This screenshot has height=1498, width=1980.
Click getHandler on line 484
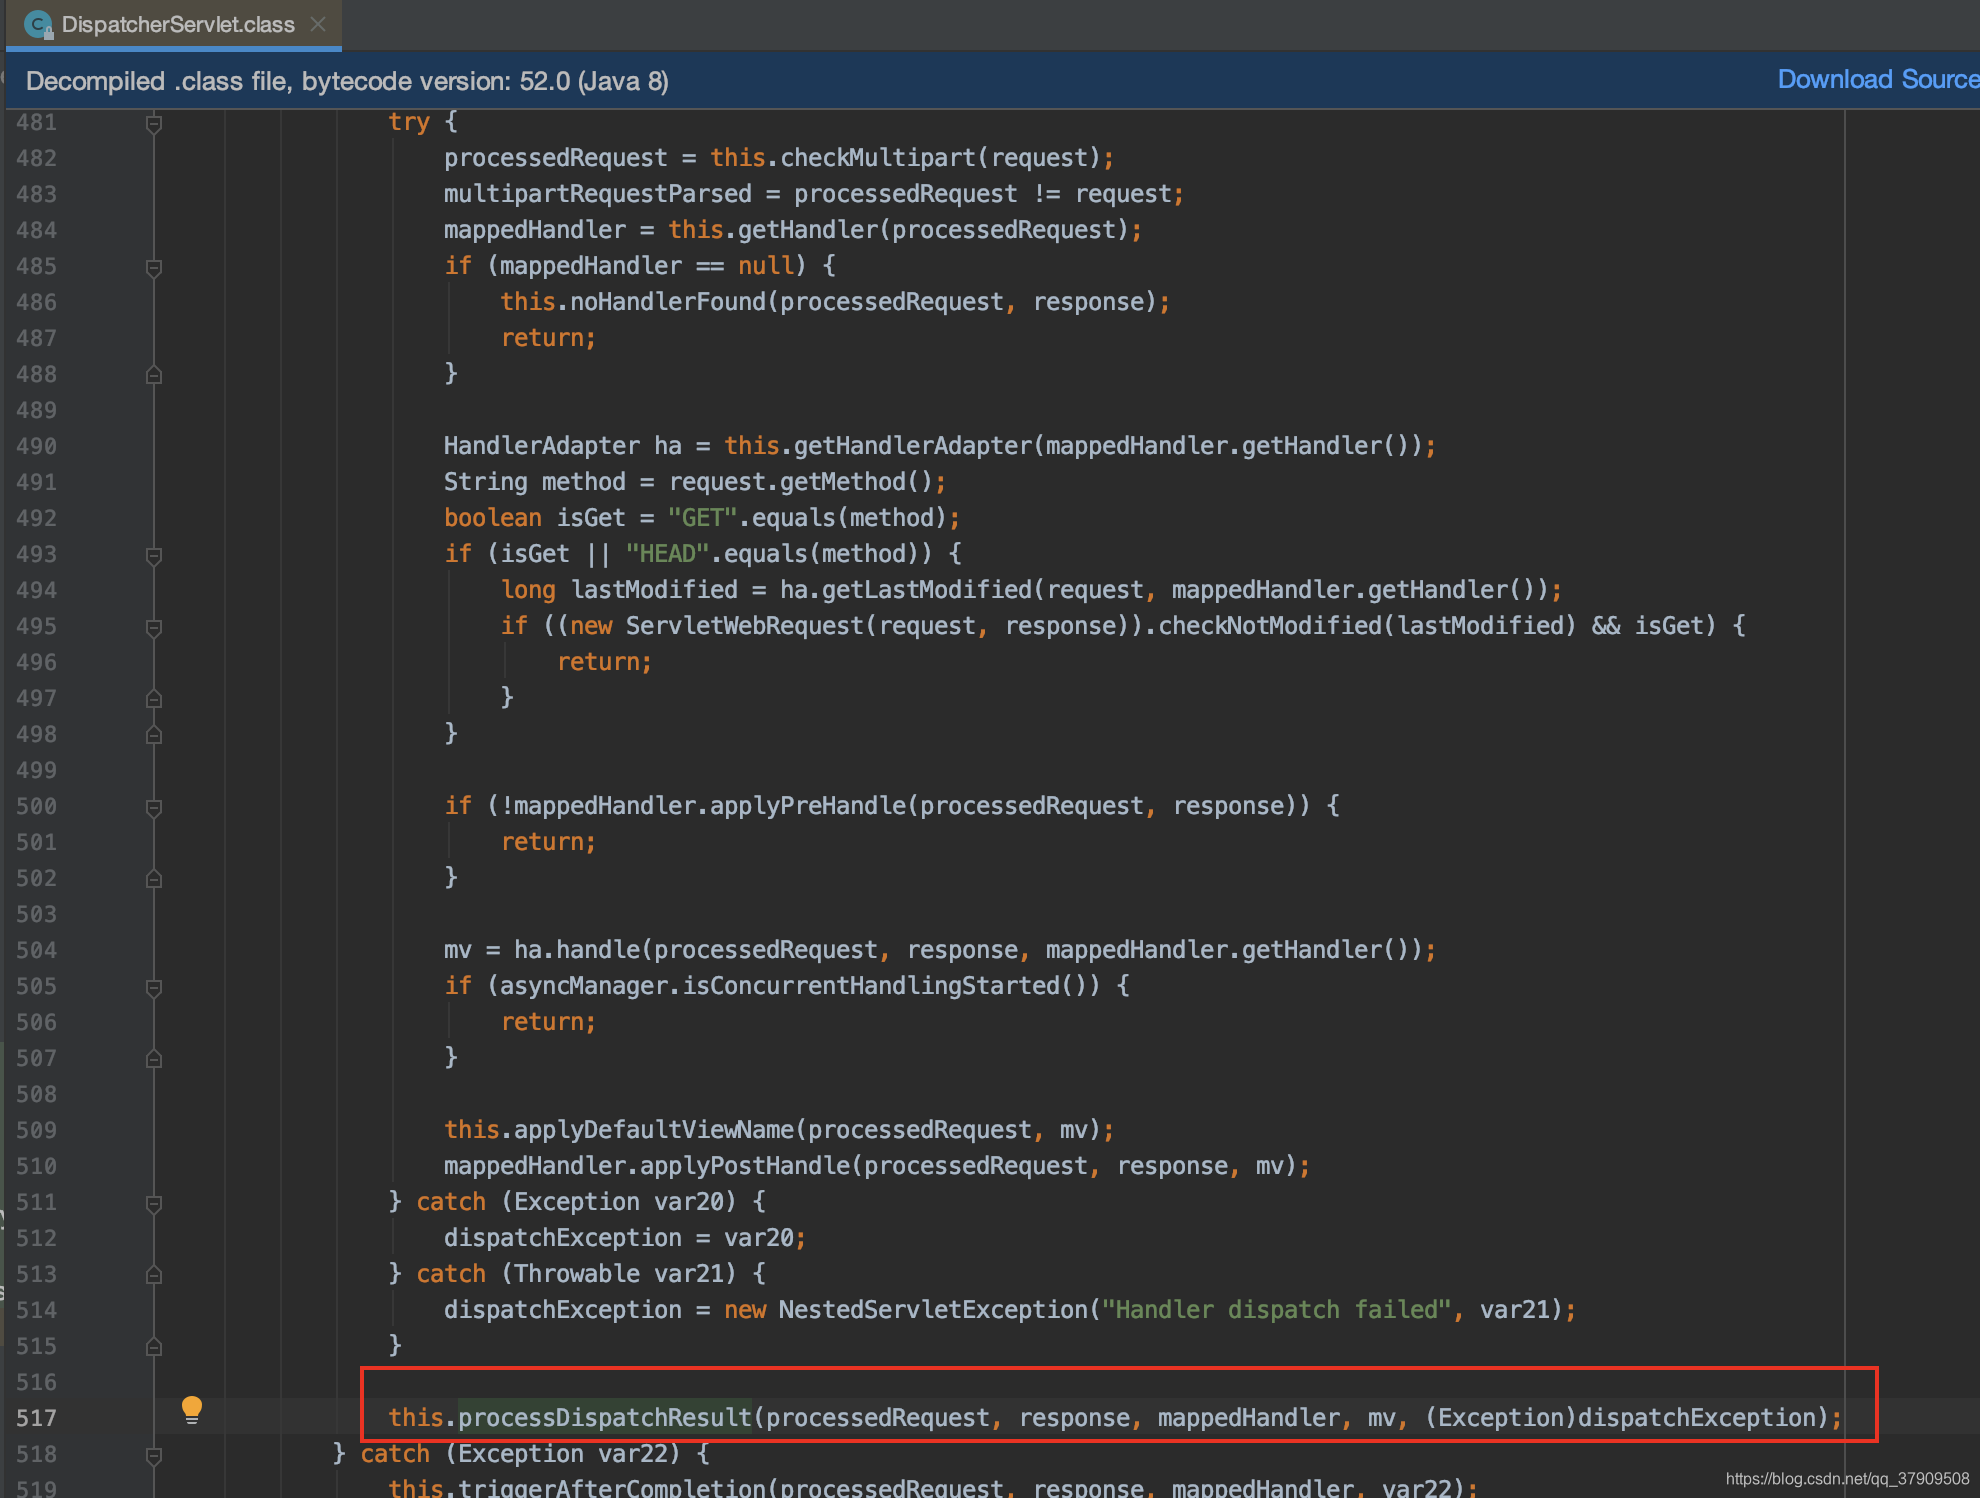[x=808, y=230]
